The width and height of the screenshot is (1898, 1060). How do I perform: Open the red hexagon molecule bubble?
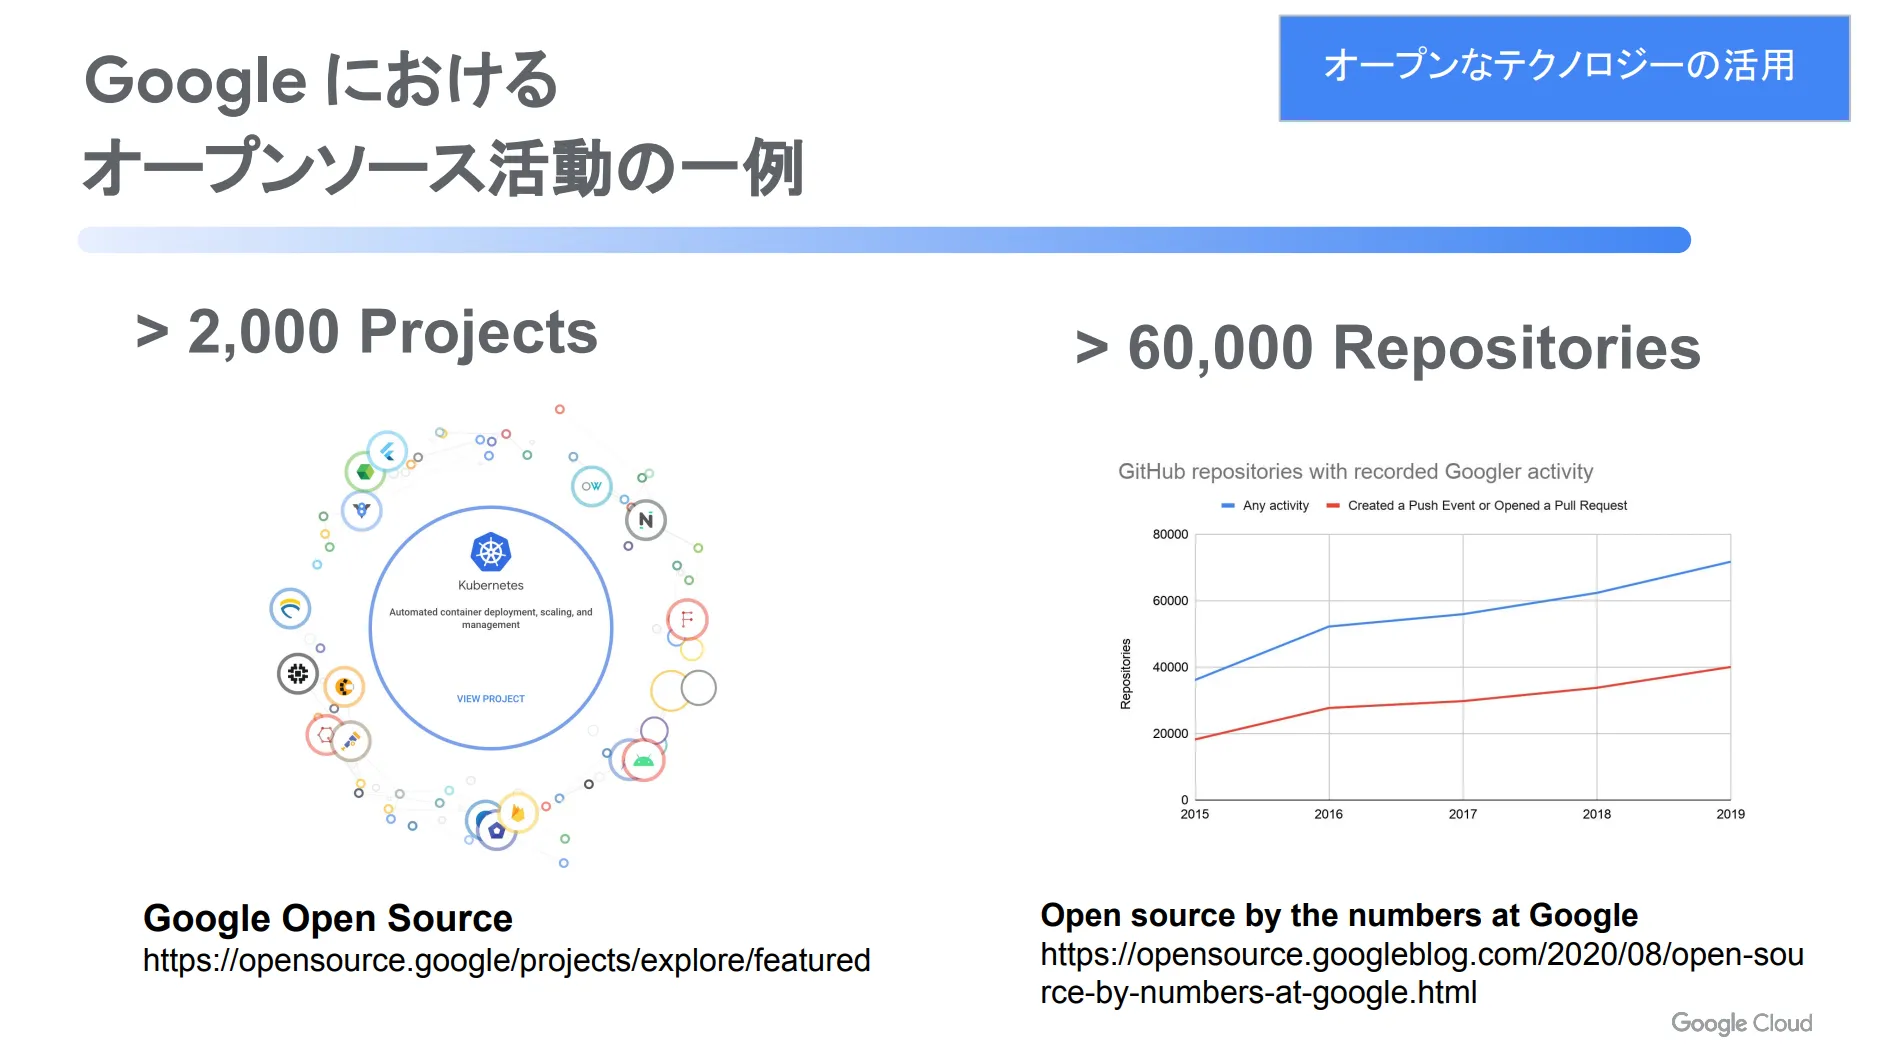324,735
